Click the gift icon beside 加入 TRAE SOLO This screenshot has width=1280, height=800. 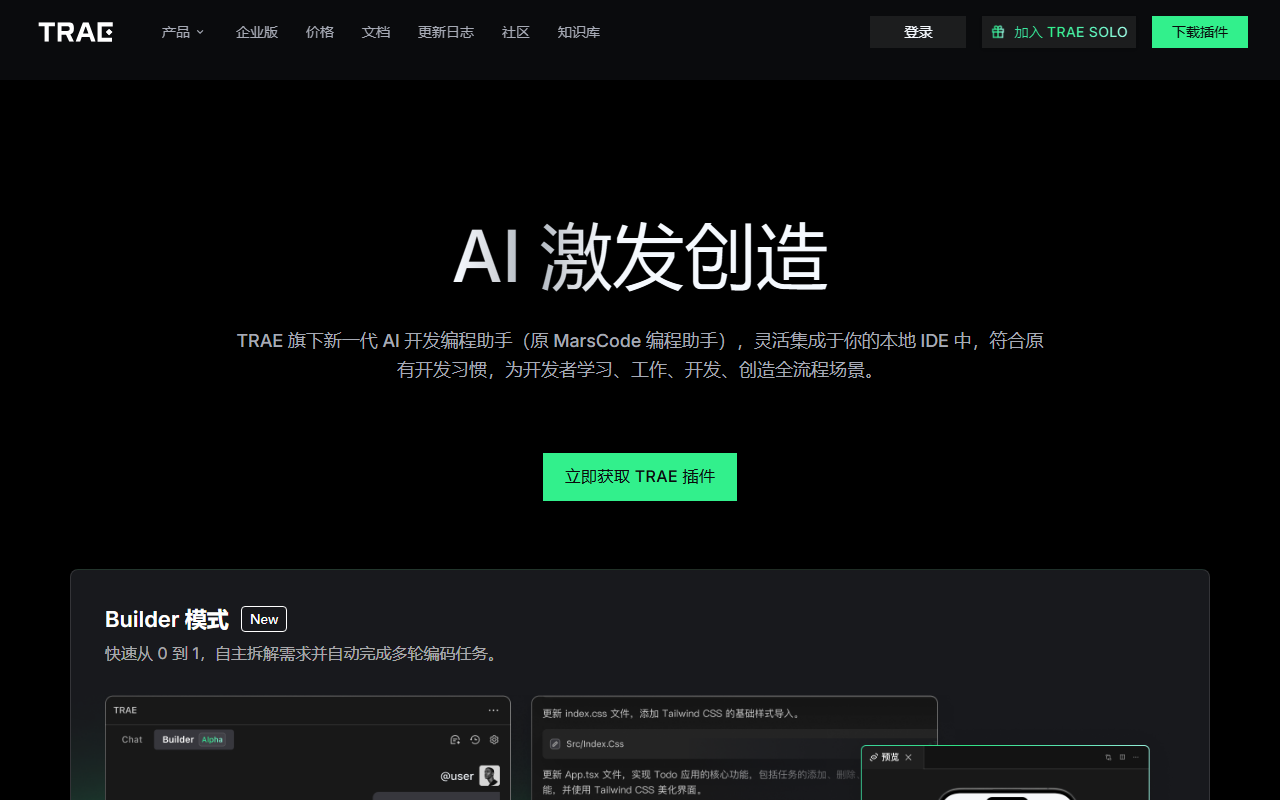click(998, 32)
